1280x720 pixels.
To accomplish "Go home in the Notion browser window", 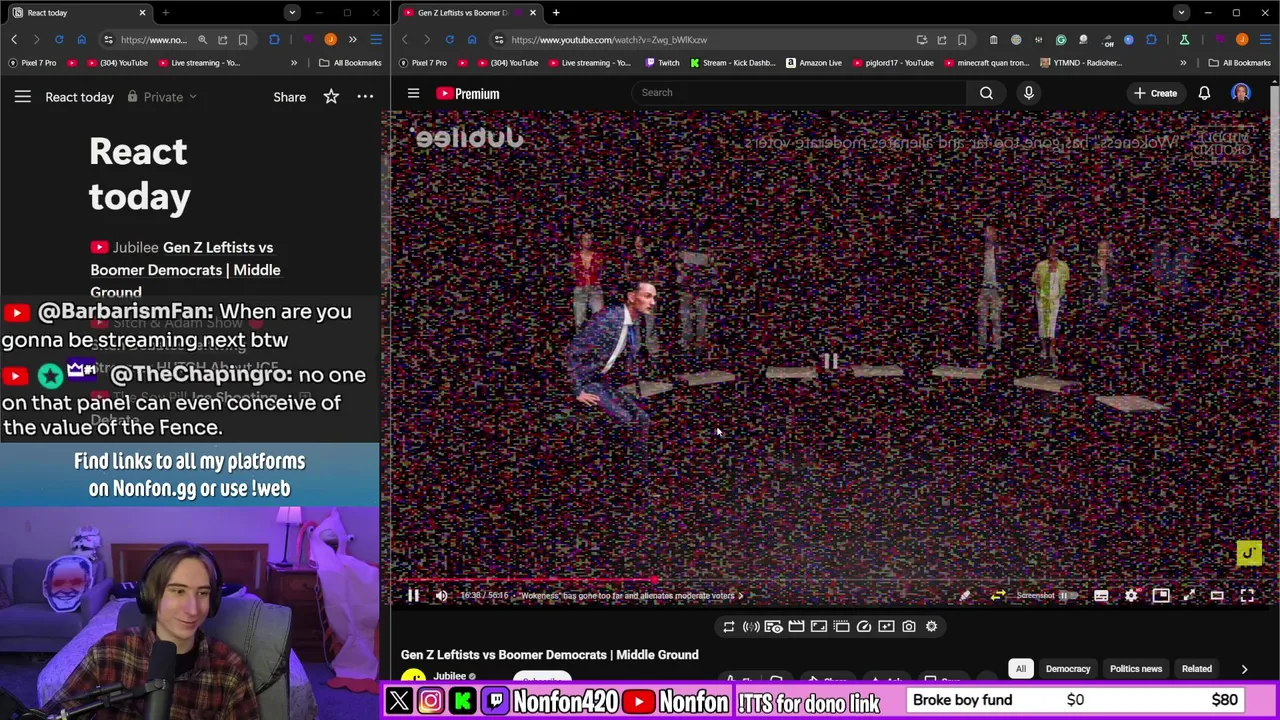I will tap(81, 40).
